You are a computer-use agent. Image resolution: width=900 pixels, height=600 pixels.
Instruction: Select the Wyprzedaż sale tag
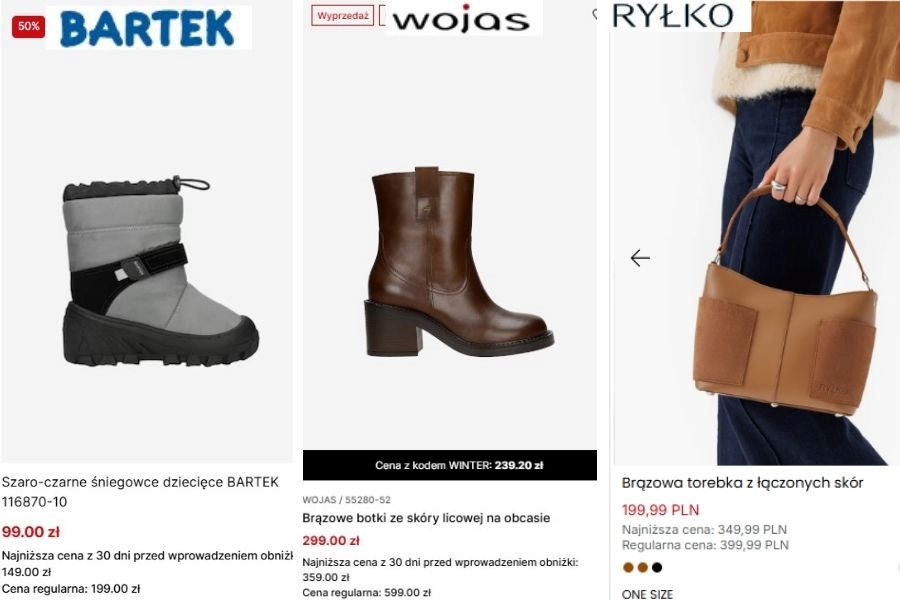point(342,16)
